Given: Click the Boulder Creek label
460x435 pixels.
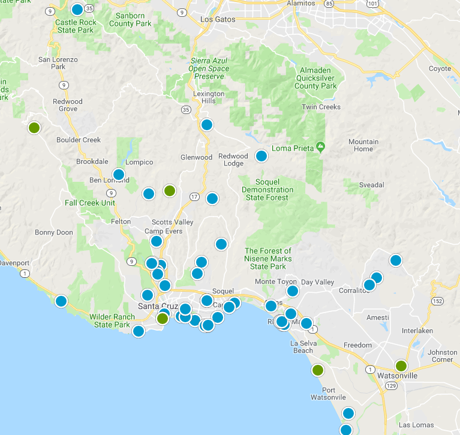Looking at the screenshot, I should (79, 140).
